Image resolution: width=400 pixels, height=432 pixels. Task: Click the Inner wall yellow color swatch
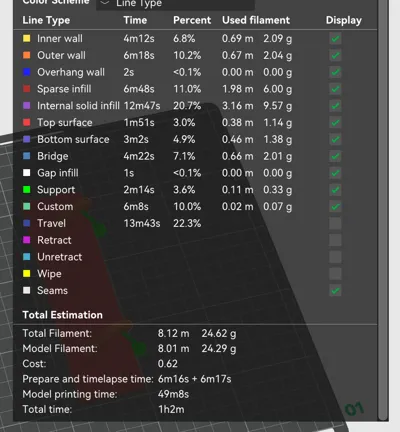[27, 38]
